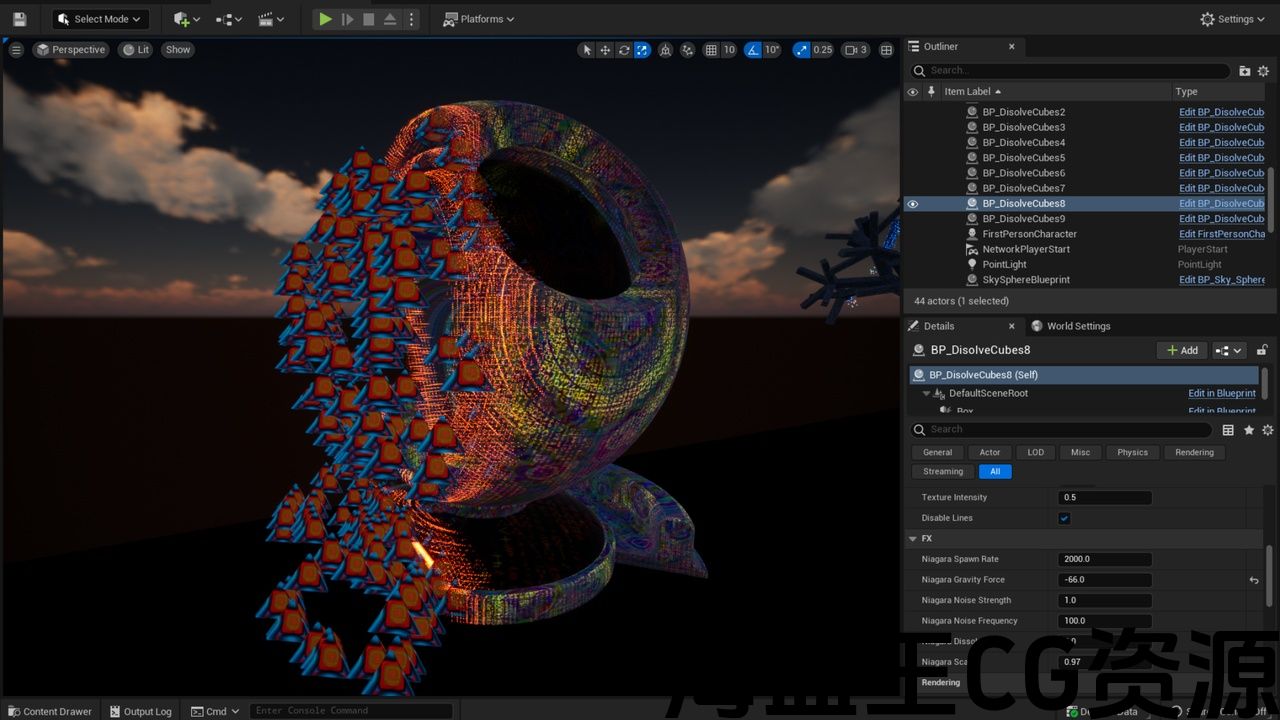
Task: Toggle visibility eye of BP_DisolveCubes8
Action: [x=912, y=204]
